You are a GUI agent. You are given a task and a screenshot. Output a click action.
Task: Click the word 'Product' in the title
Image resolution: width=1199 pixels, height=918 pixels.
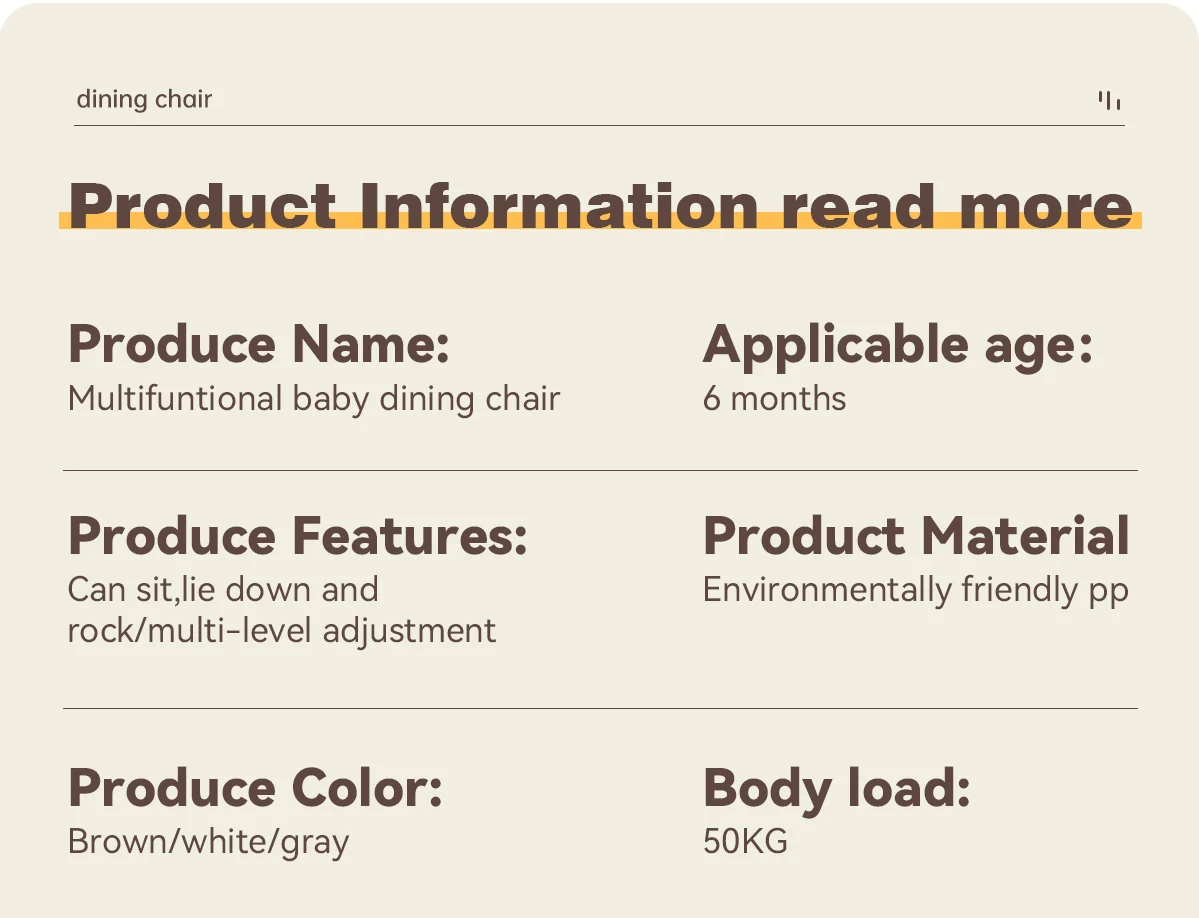click(x=203, y=206)
